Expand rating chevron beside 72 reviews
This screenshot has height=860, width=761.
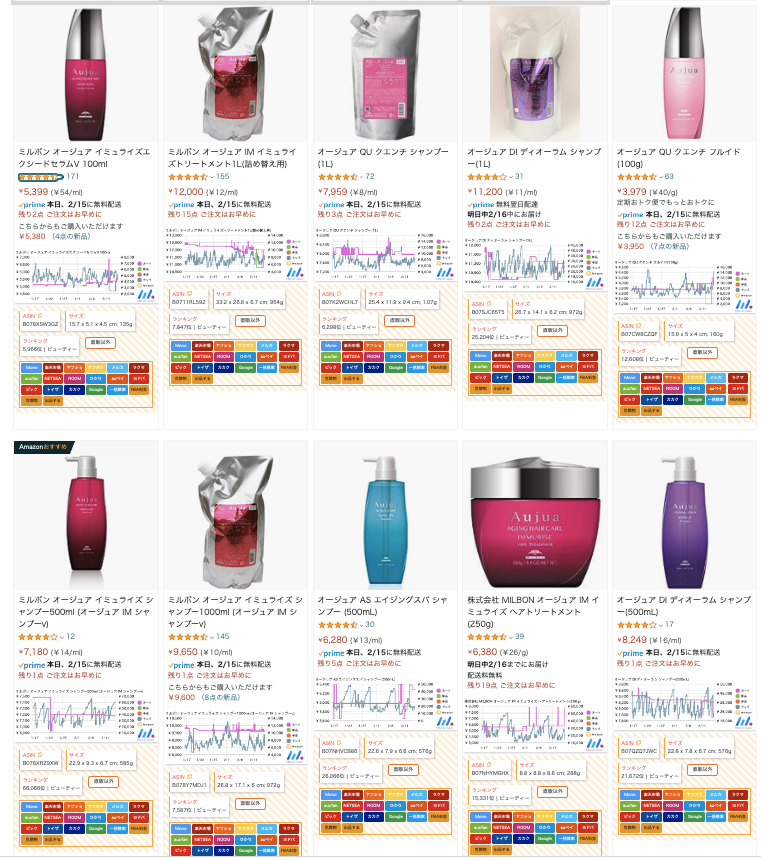coord(362,177)
